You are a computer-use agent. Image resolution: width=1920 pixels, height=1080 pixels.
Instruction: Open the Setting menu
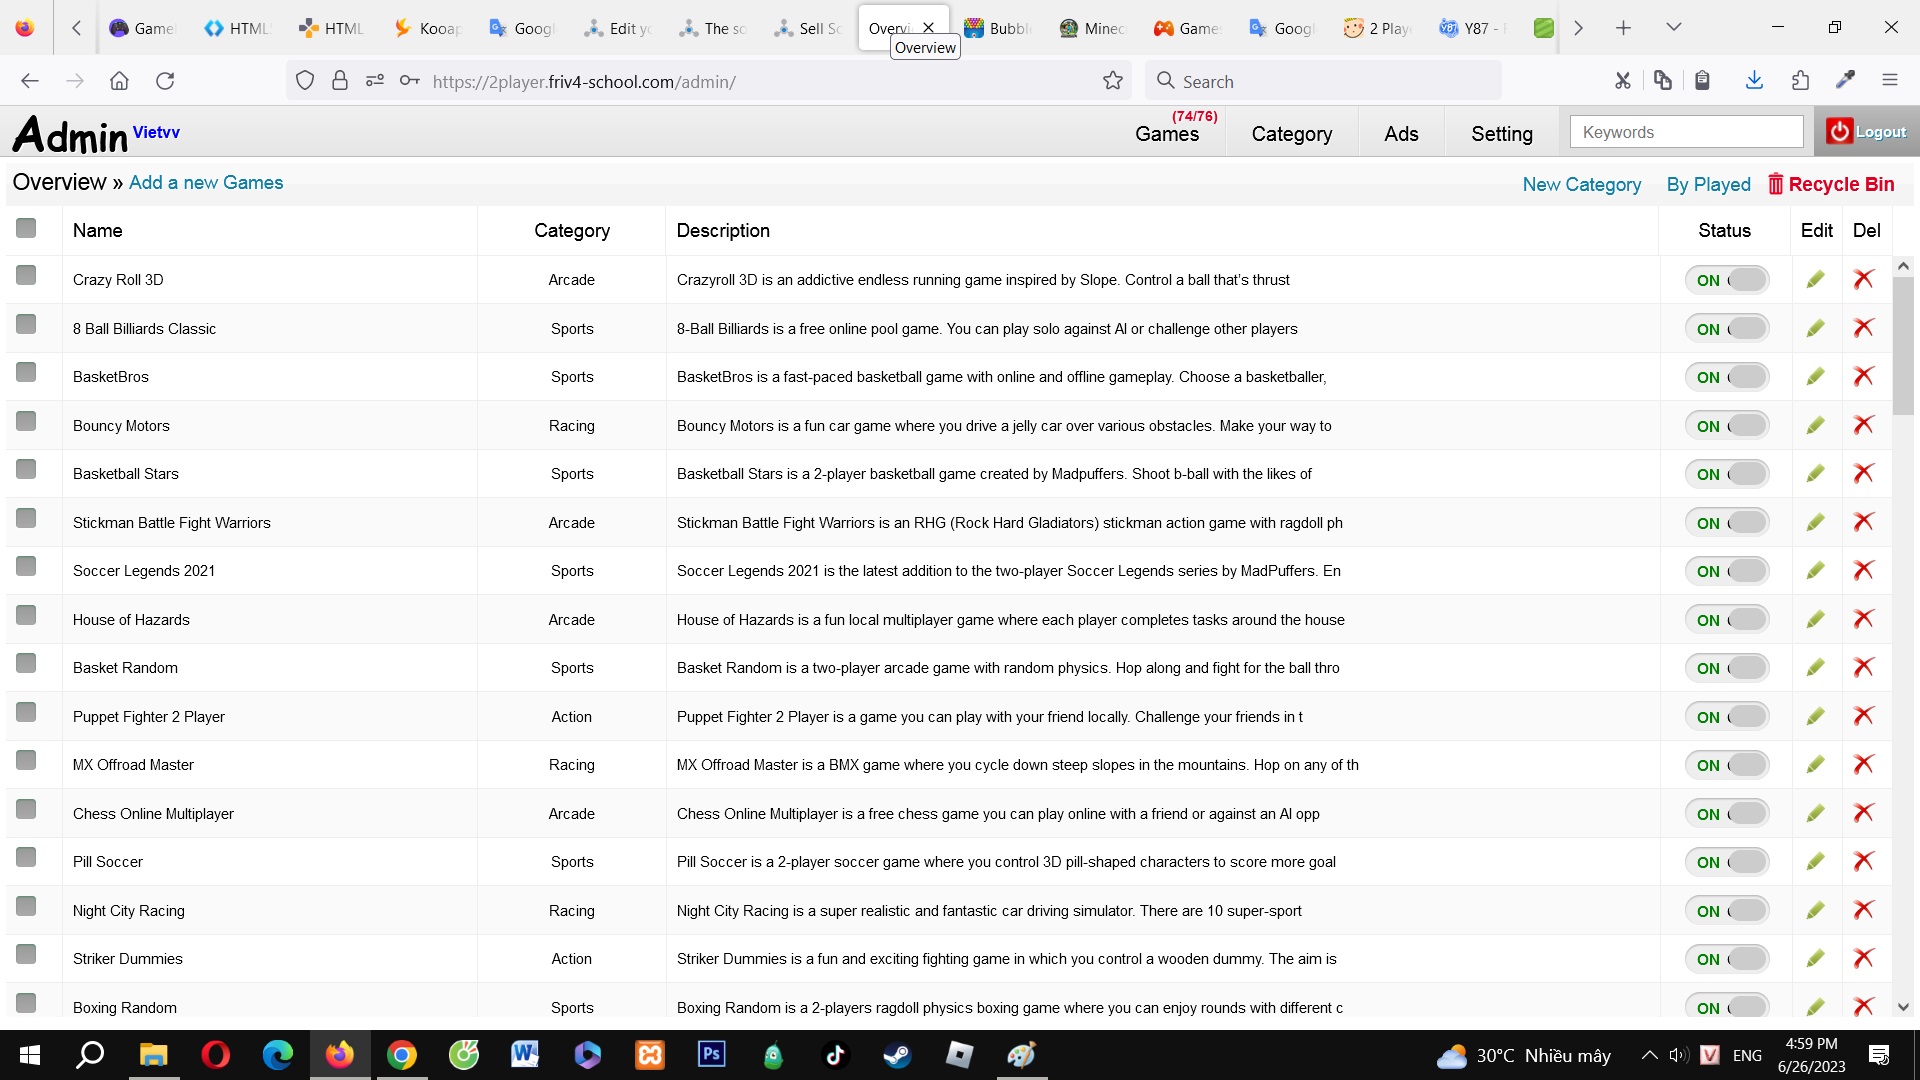pos(1501,134)
